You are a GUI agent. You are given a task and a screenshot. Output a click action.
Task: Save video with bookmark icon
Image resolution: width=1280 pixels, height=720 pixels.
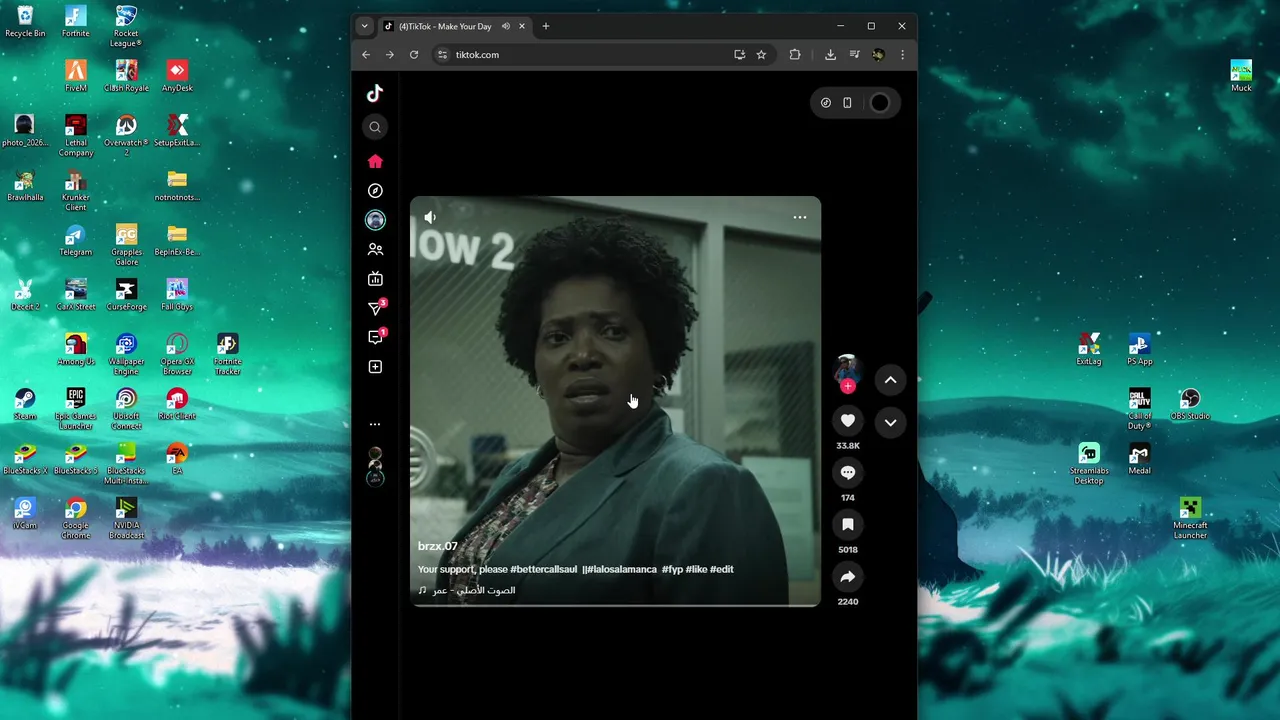848,524
